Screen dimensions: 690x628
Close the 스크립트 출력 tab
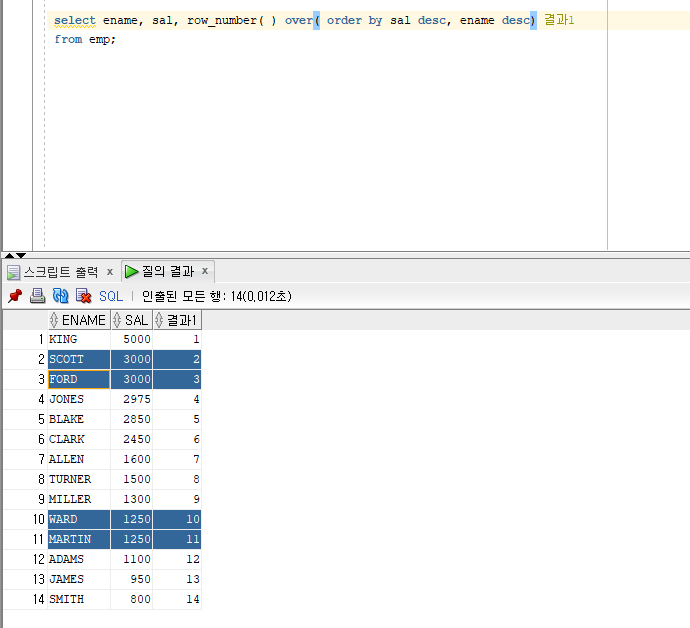pos(110,272)
